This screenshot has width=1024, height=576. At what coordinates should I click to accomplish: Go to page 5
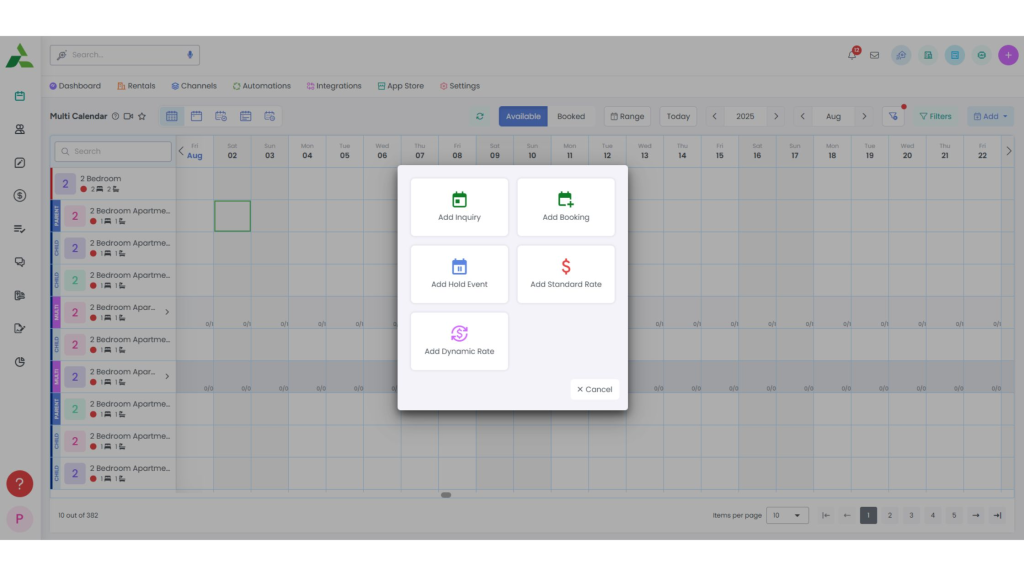(954, 515)
